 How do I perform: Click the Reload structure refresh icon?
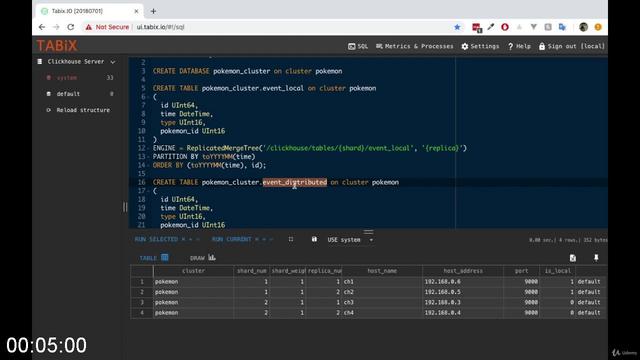coord(49,110)
